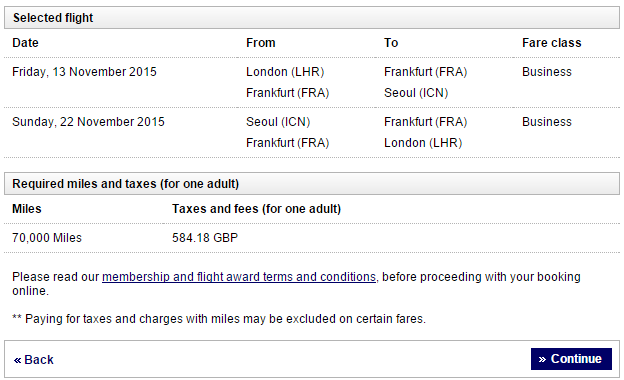Image resolution: width=624 pixels, height=380 pixels.
Task: Click the To column header
Action: coord(391,43)
